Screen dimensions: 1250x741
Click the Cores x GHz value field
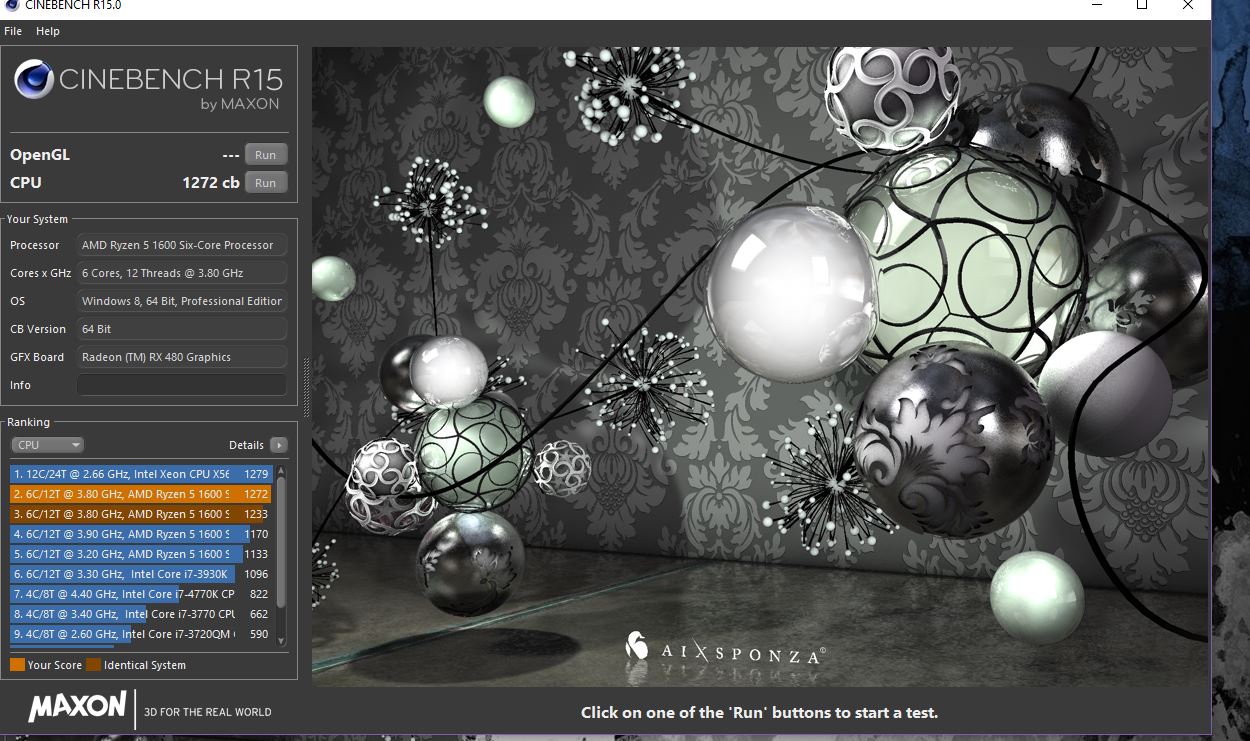click(182, 273)
